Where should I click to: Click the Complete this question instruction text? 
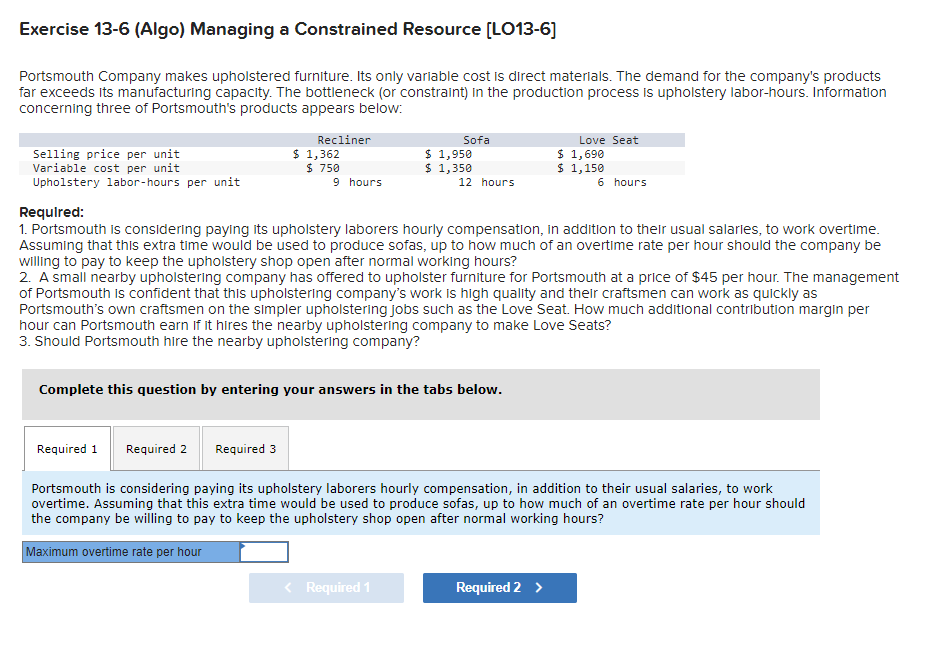point(270,390)
